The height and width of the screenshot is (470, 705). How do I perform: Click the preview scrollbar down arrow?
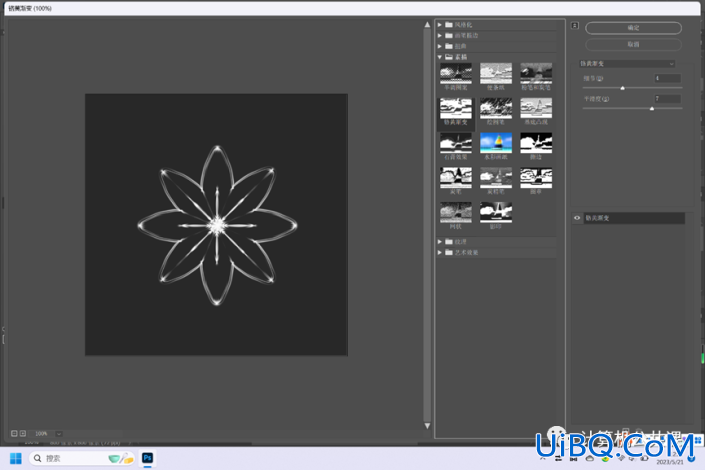click(427, 425)
